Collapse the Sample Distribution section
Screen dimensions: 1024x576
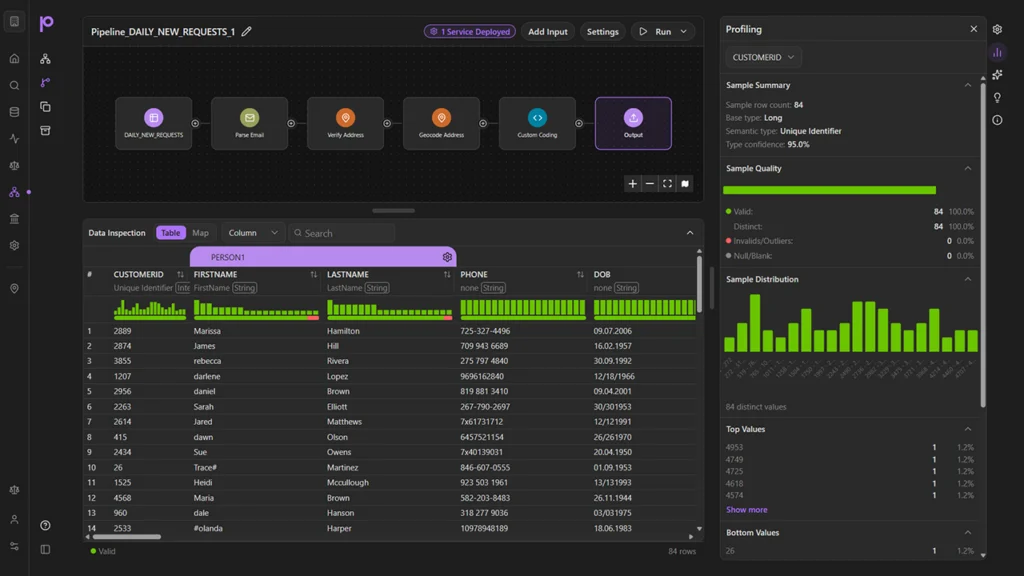click(968, 280)
